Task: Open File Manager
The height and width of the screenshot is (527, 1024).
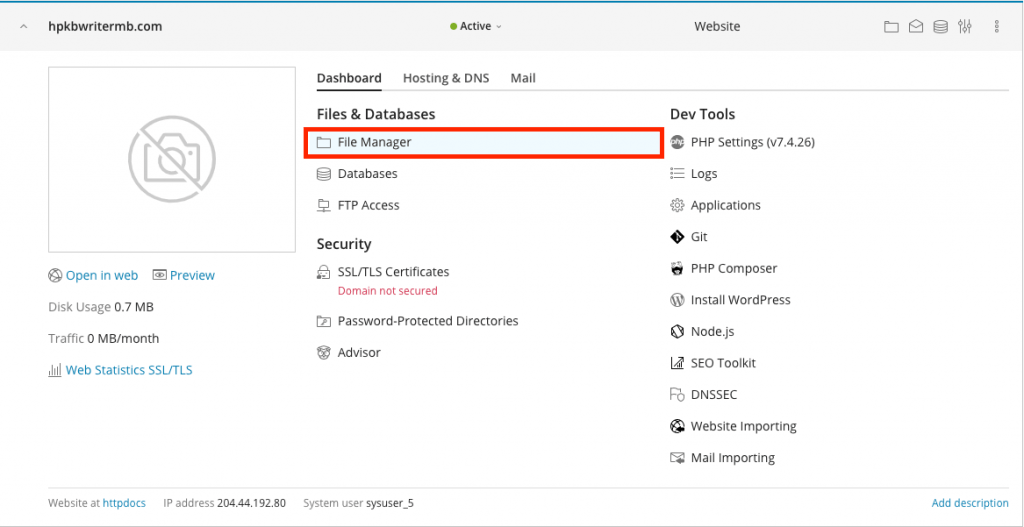Action: 374,143
